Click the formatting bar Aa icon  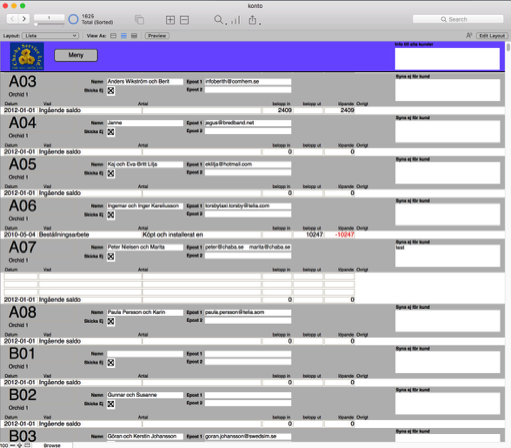click(469, 36)
